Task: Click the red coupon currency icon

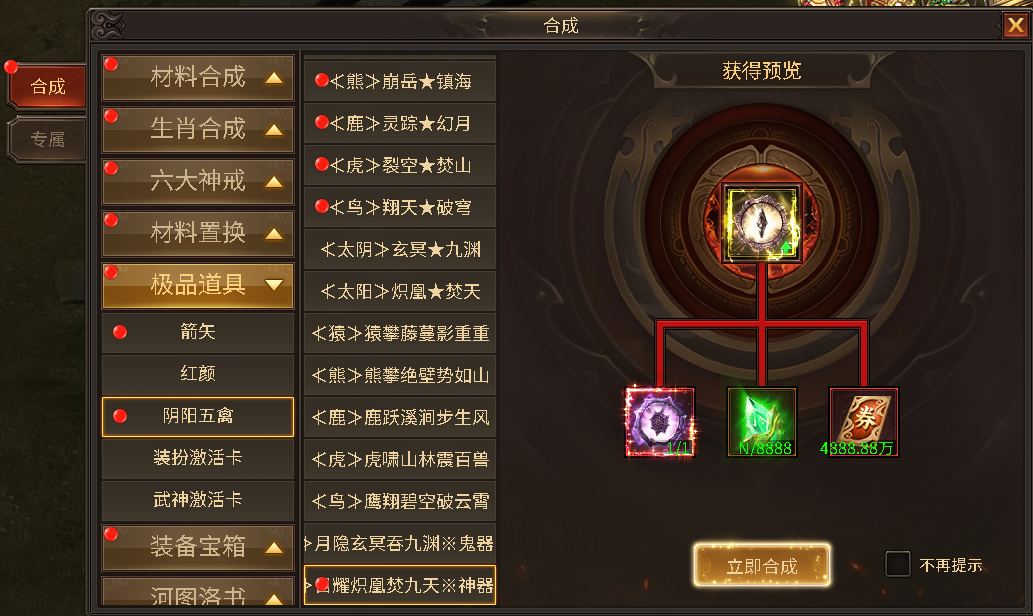Action: pyautogui.click(x=864, y=422)
